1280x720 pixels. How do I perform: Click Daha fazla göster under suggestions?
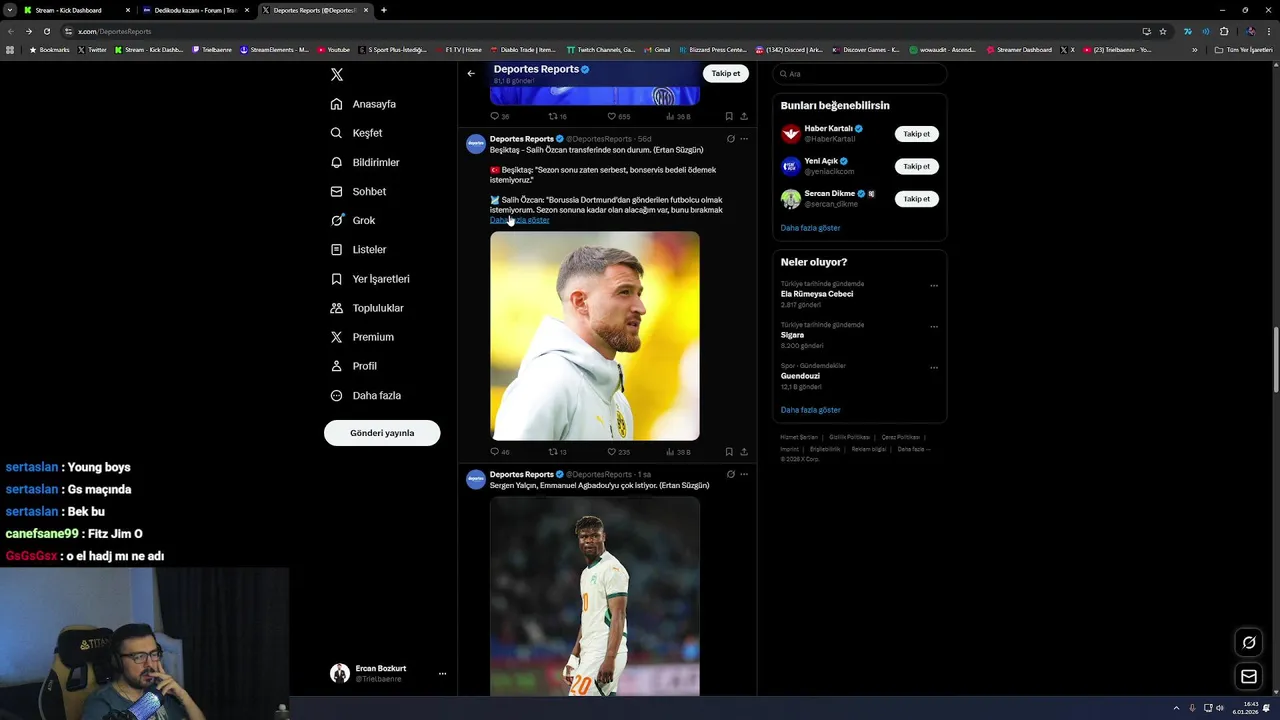tap(810, 228)
